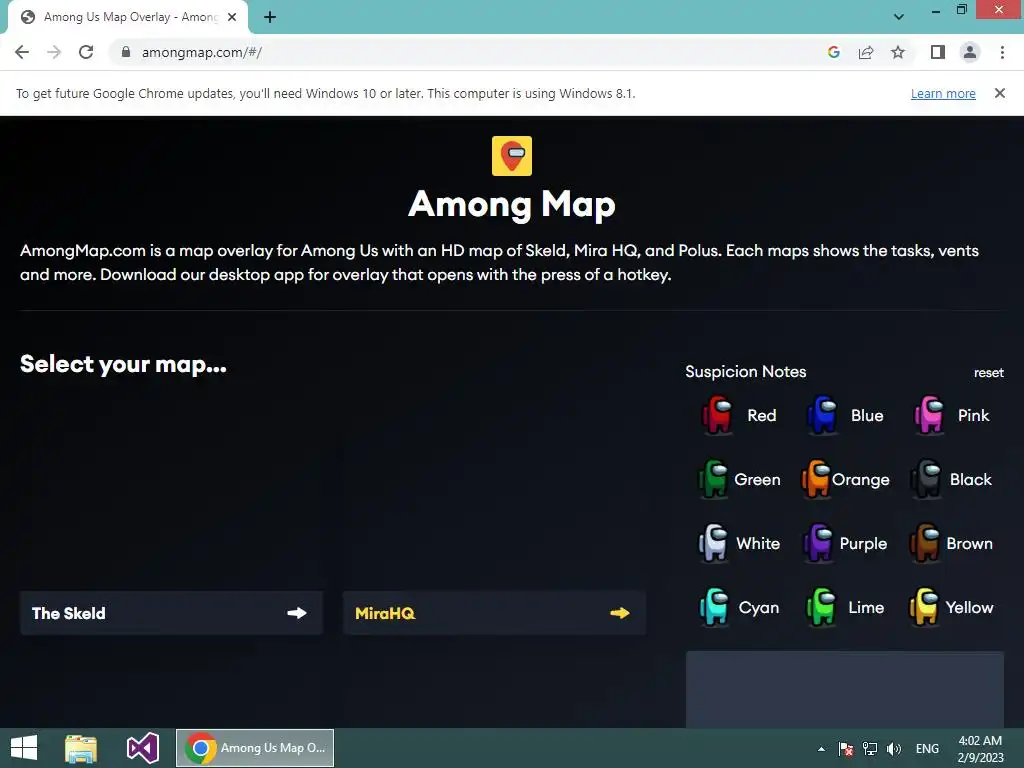Share this page from the toolbar

pos(866,52)
